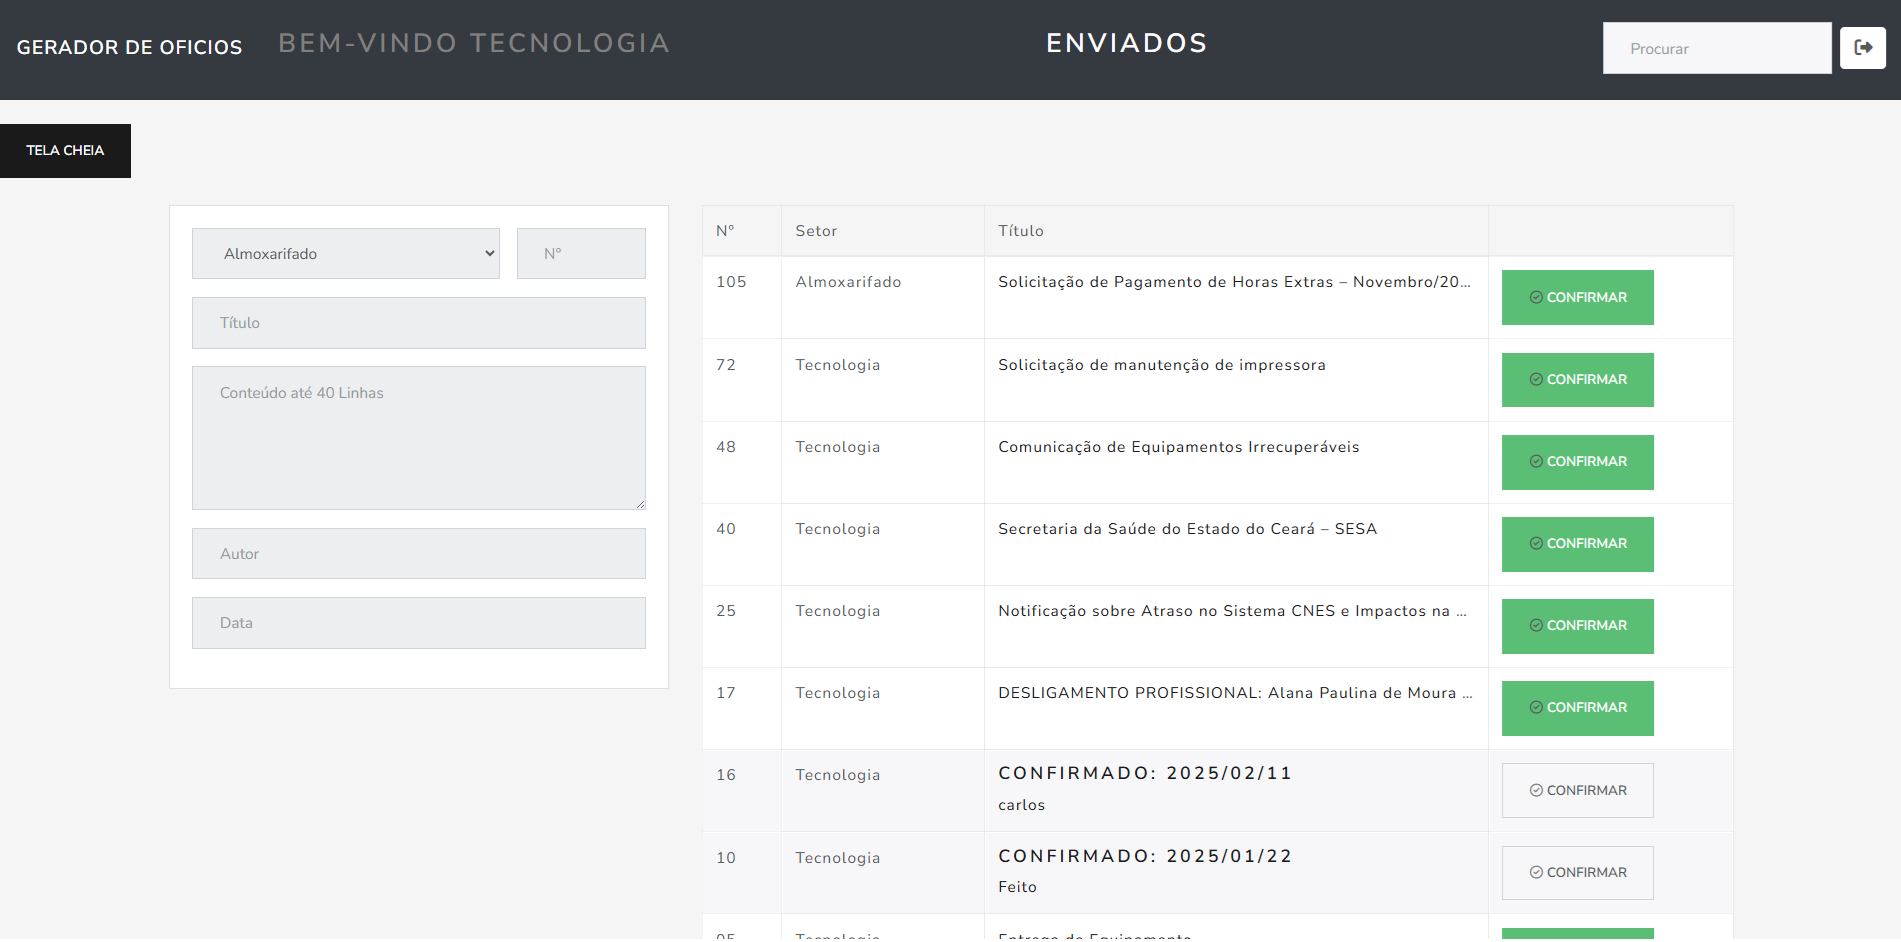Click the logout icon in the top bar
The height and width of the screenshot is (942, 1901).
point(1862,47)
